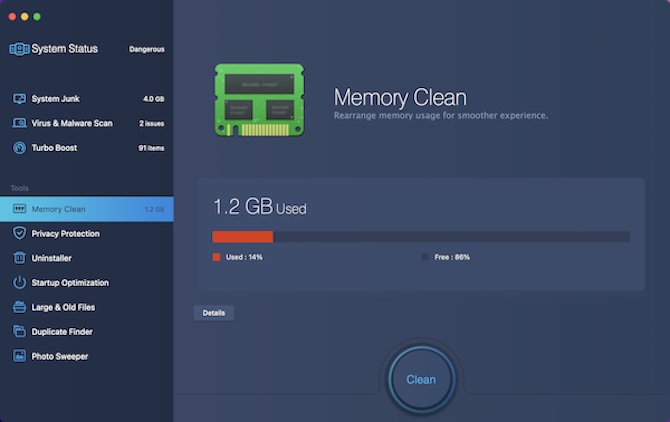Screen dimensions: 670x422
Task: Minimize window with yellow button
Action: [x=25, y=17]
